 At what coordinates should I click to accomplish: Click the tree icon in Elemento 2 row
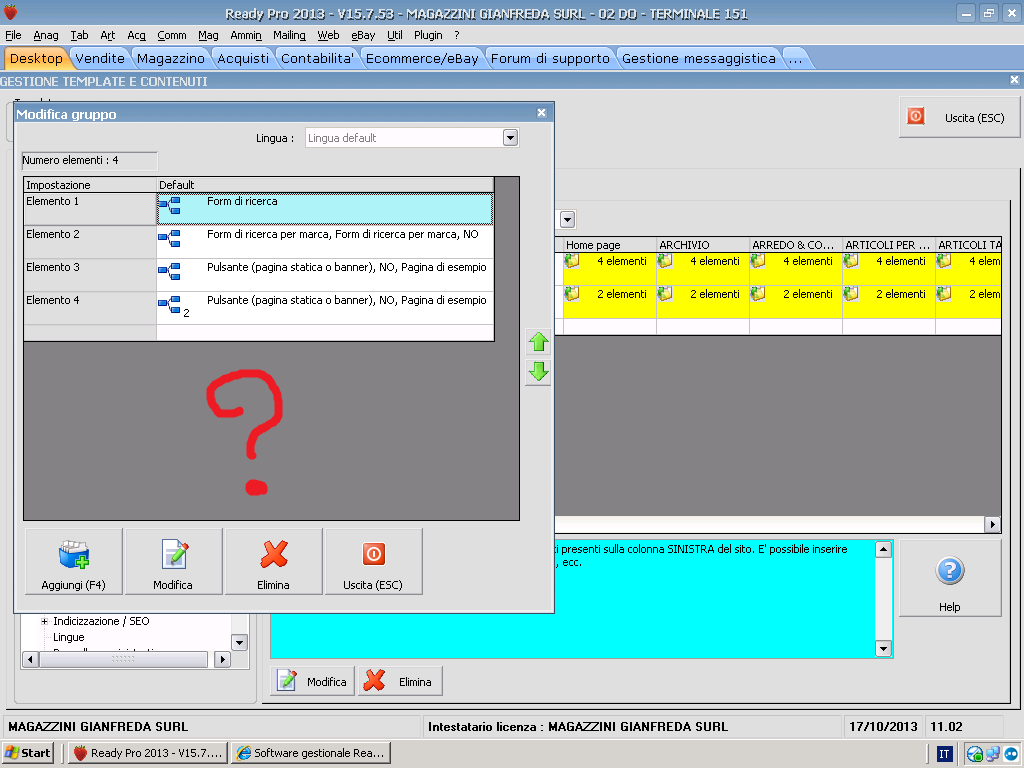[170, 238]
